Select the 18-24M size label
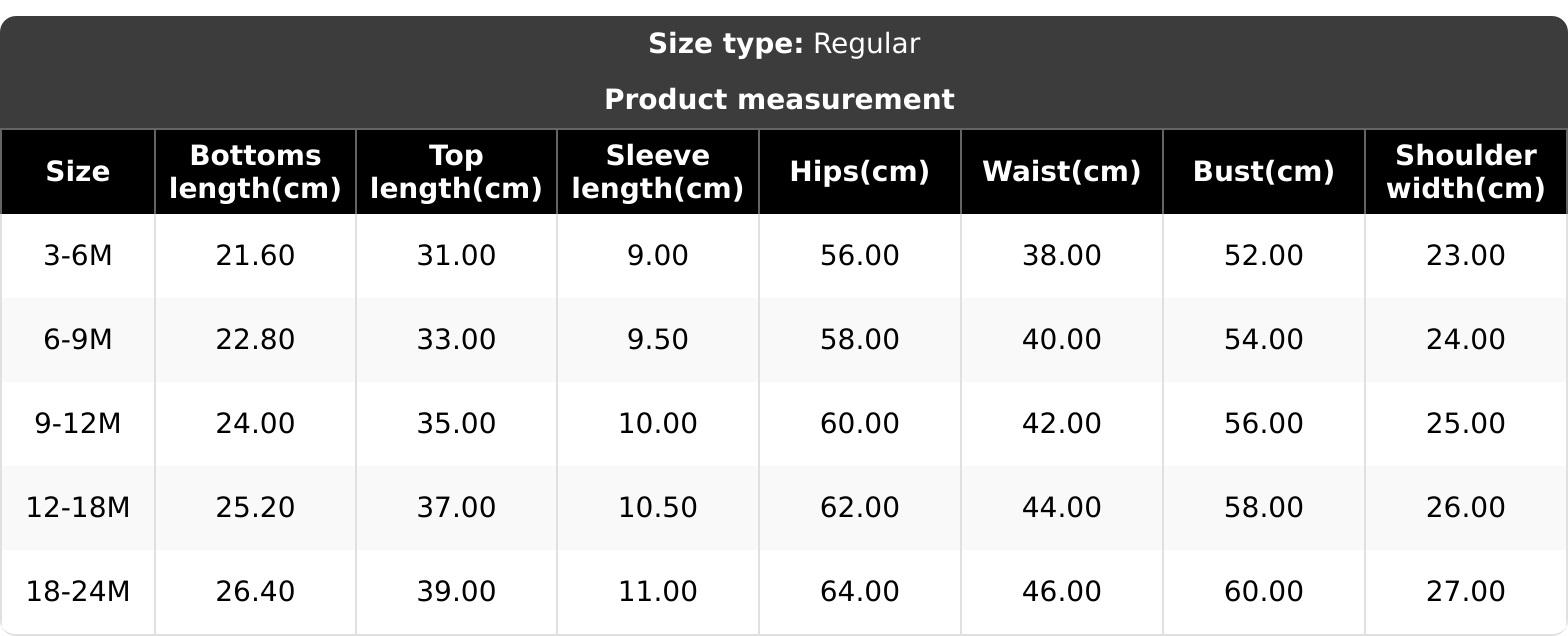 (78, 592)
